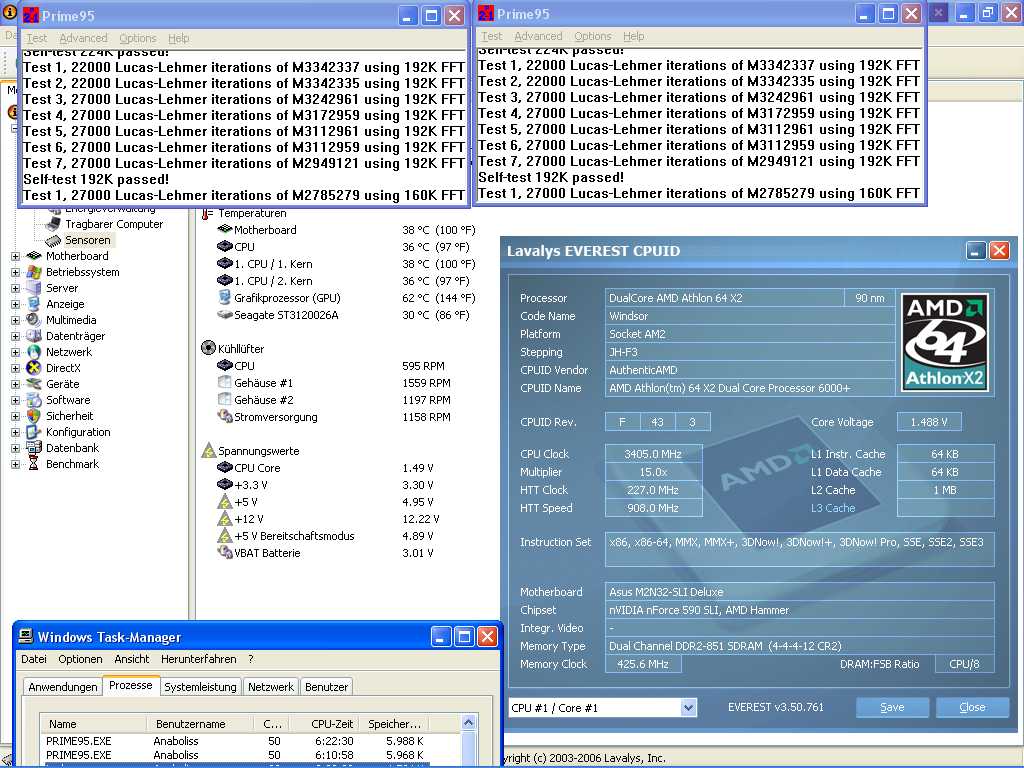1024x768 pixels.
Task: Click the 1.488 V Core Voltage value
Action: coord(929,422)
